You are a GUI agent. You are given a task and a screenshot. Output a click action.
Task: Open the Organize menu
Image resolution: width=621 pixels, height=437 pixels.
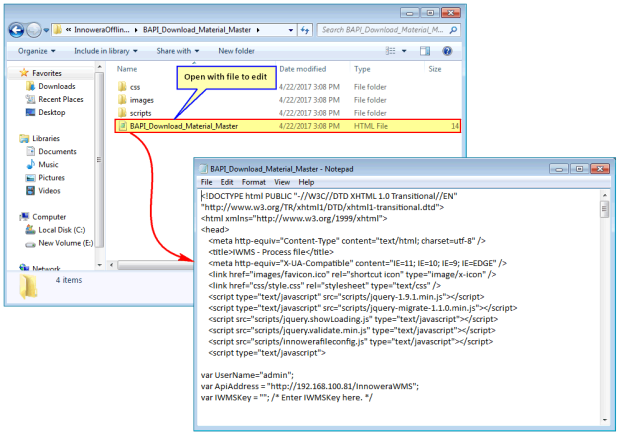[36, 51]
